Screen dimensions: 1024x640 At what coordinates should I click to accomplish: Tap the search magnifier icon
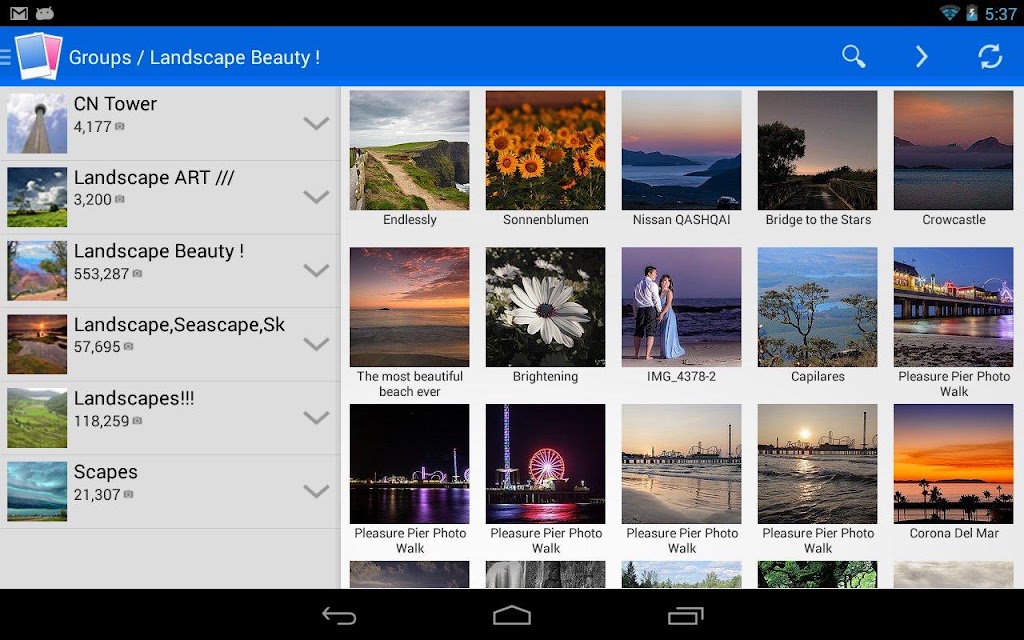(x=853, y=57)
